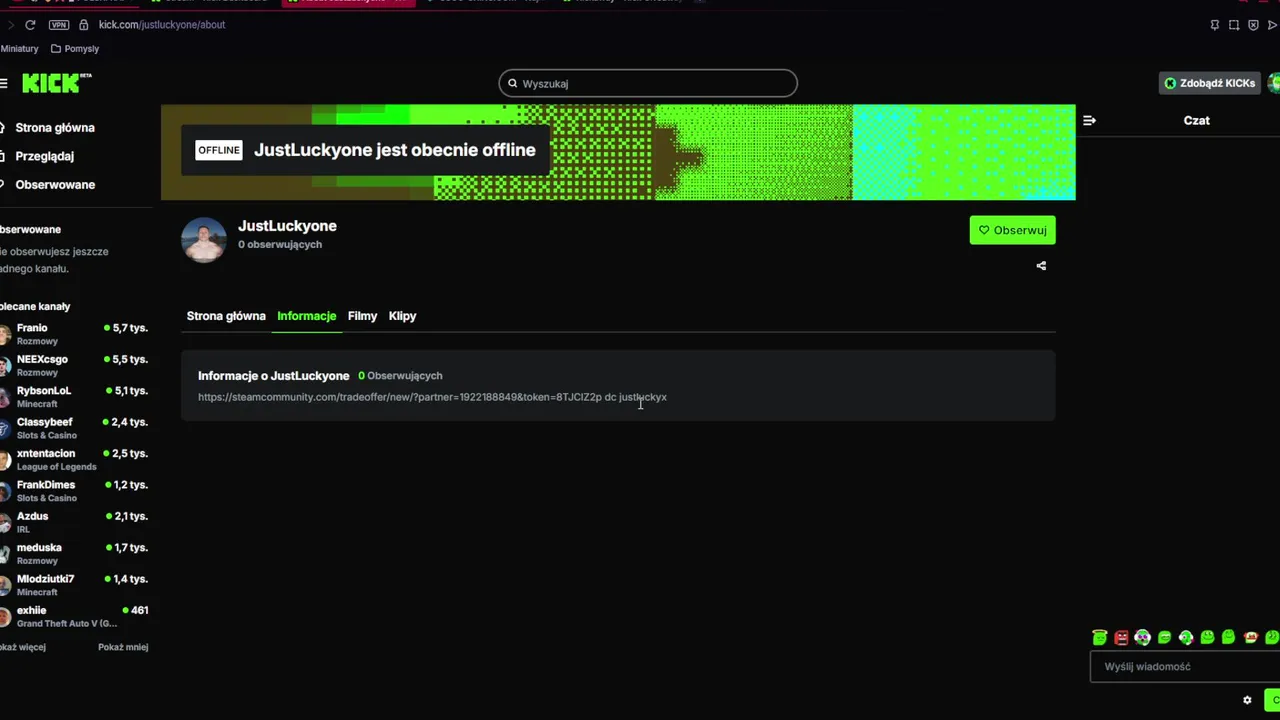Open the exhiie recommended channel

coord(75,616)
